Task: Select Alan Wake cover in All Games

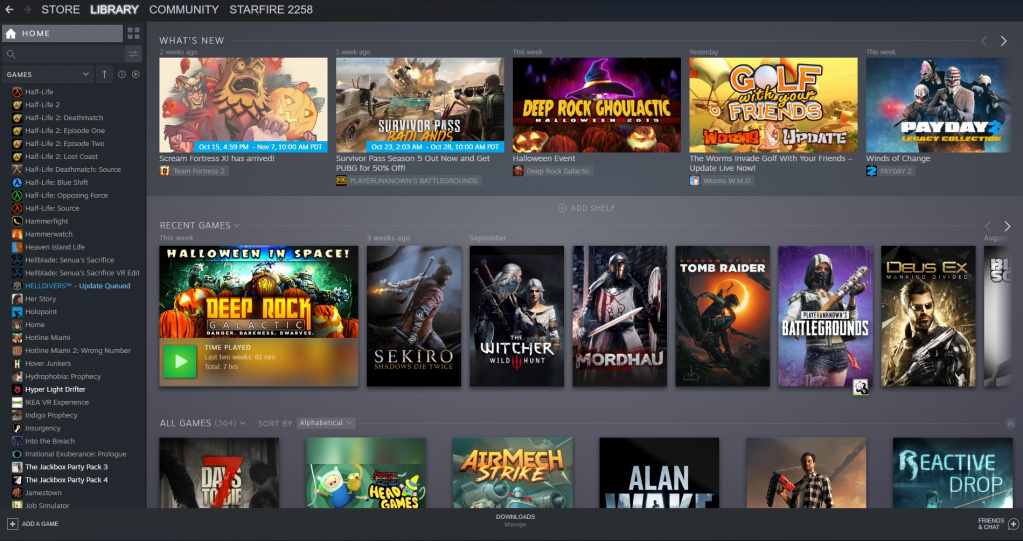Action: (x=659, y=473)
